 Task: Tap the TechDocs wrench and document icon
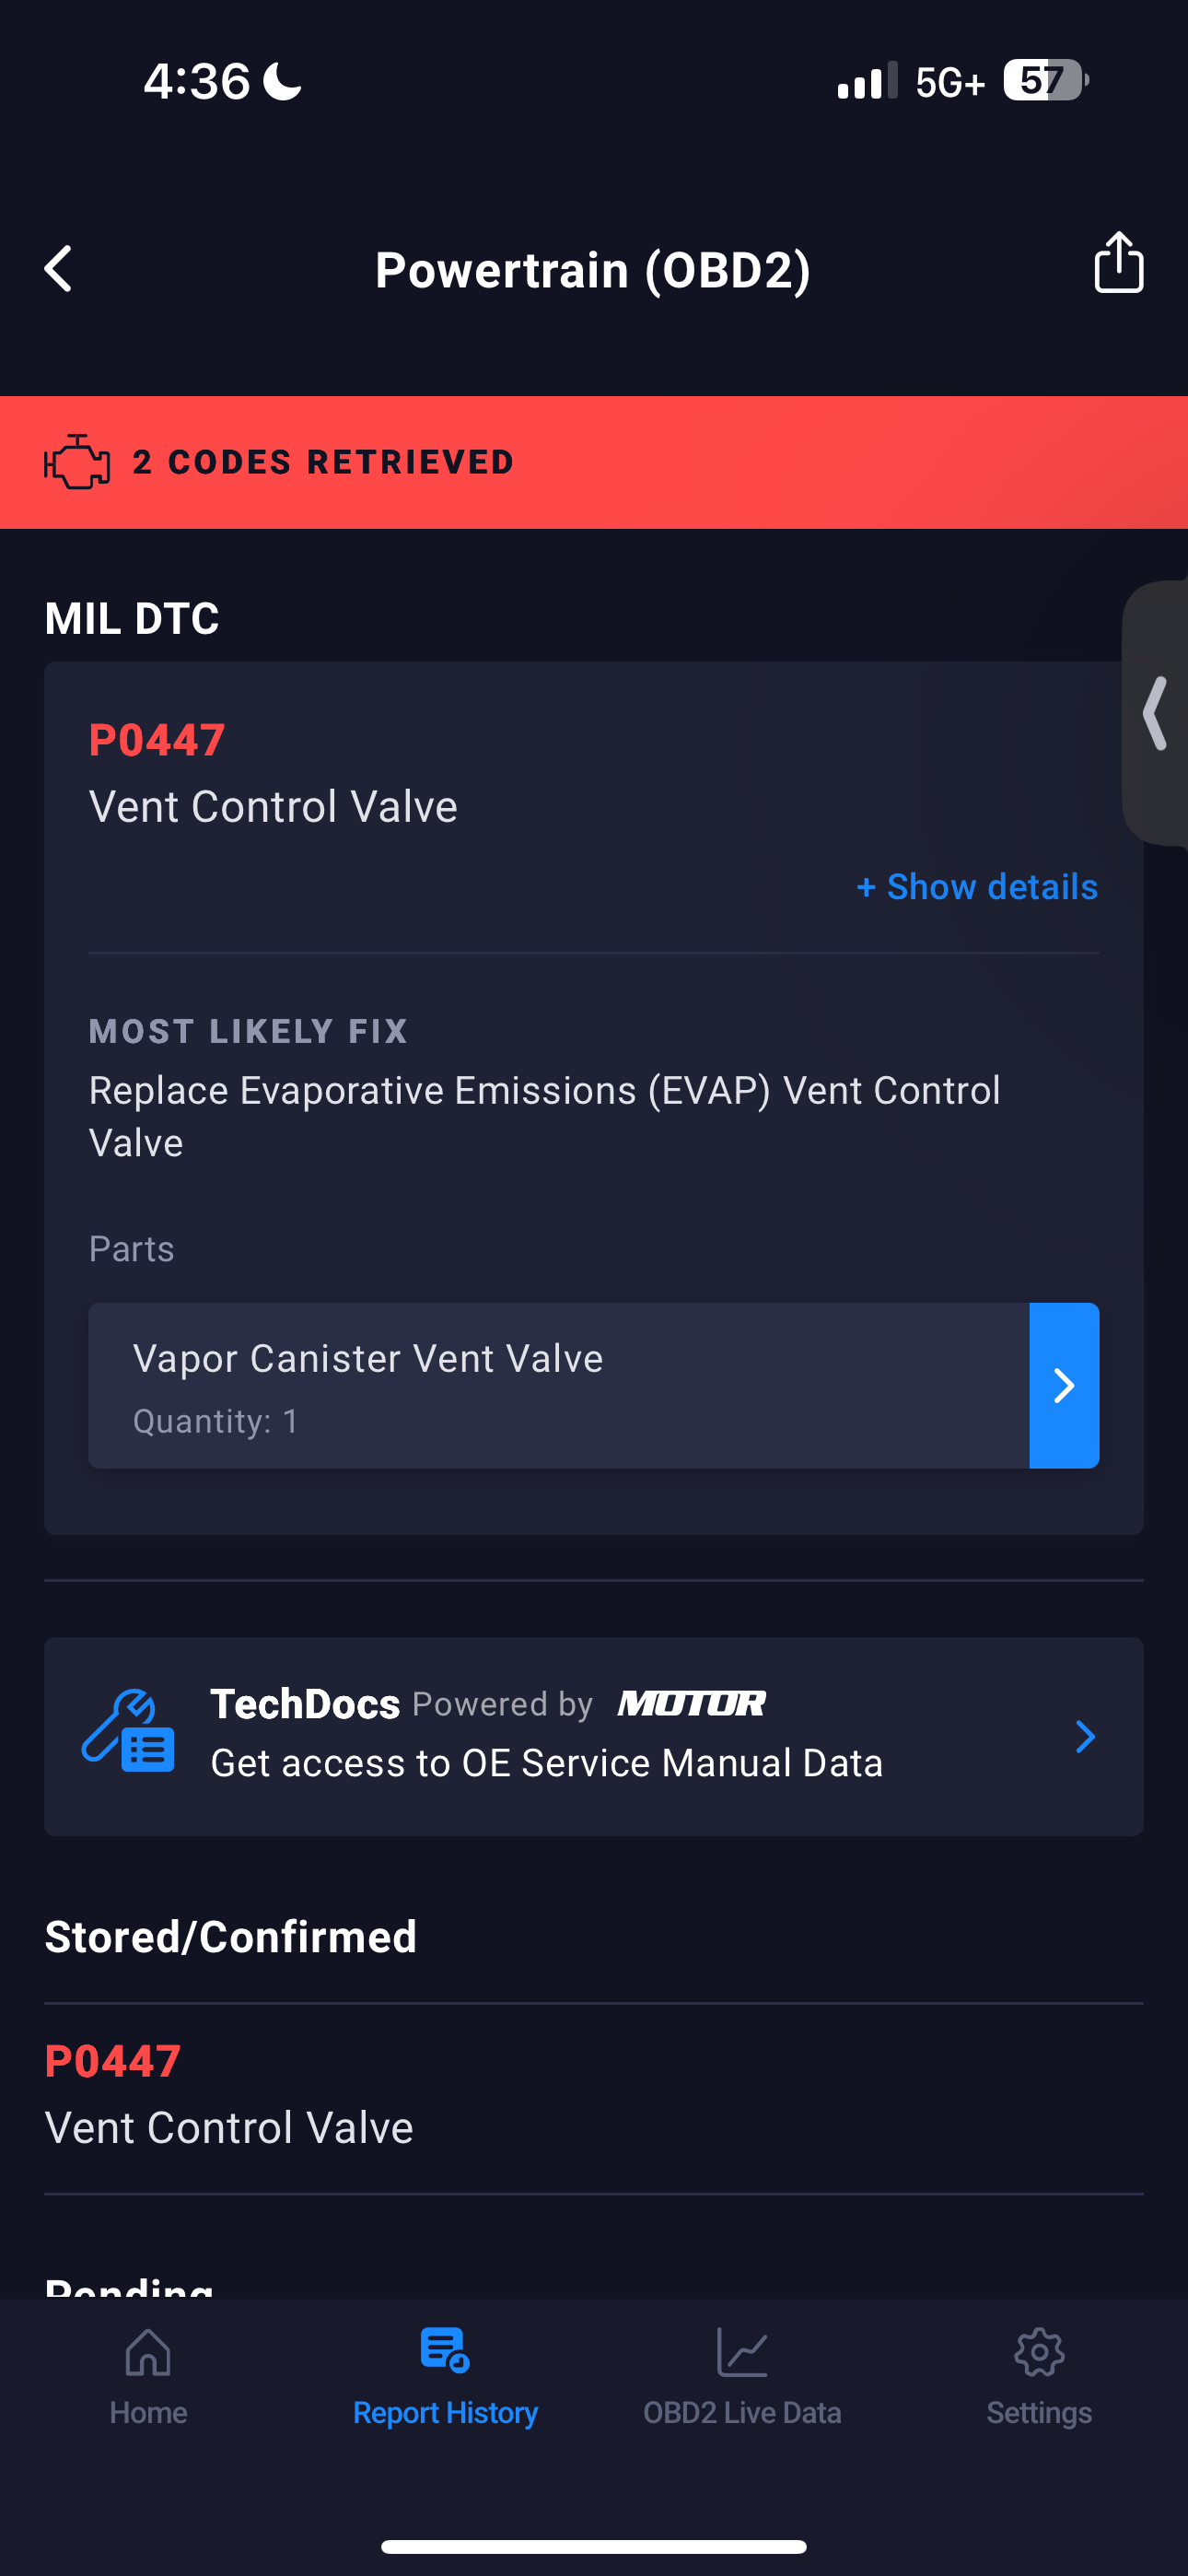[x=128, y=1732]
